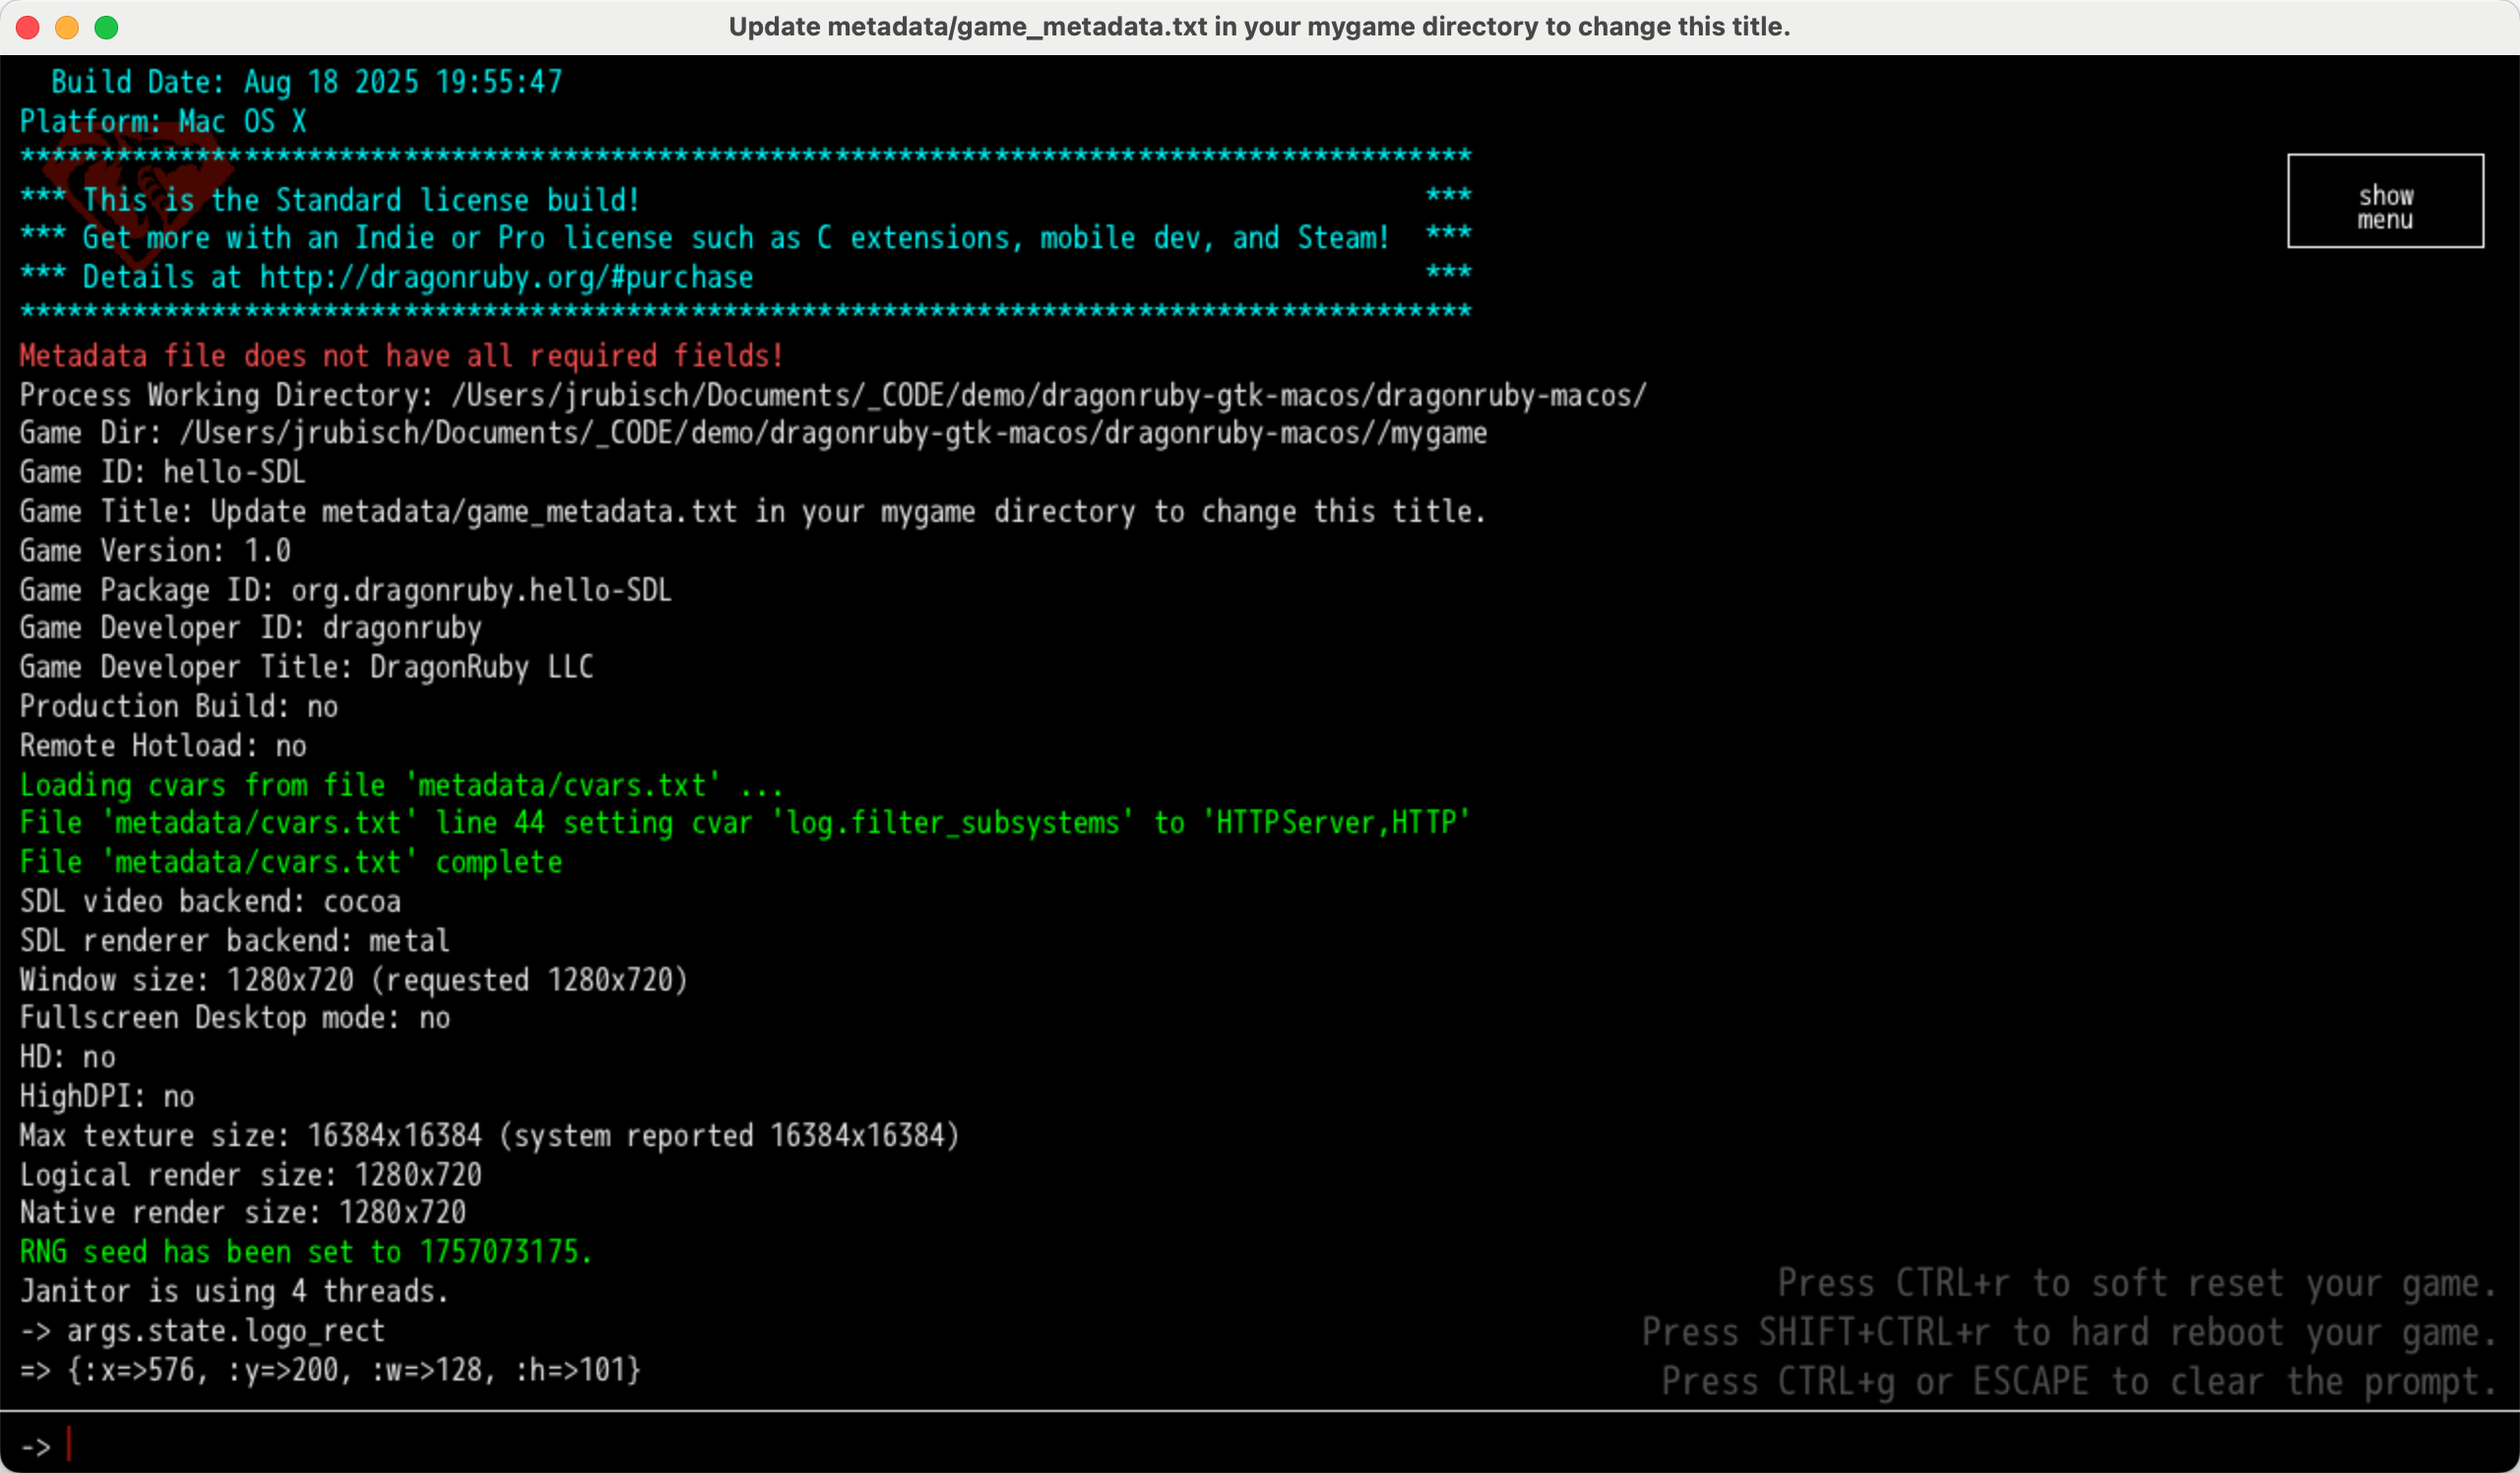Viewport: 2520px width, 1473px height.
Task: Click the RNG seed green message
Action: [x=305, y=1252]
